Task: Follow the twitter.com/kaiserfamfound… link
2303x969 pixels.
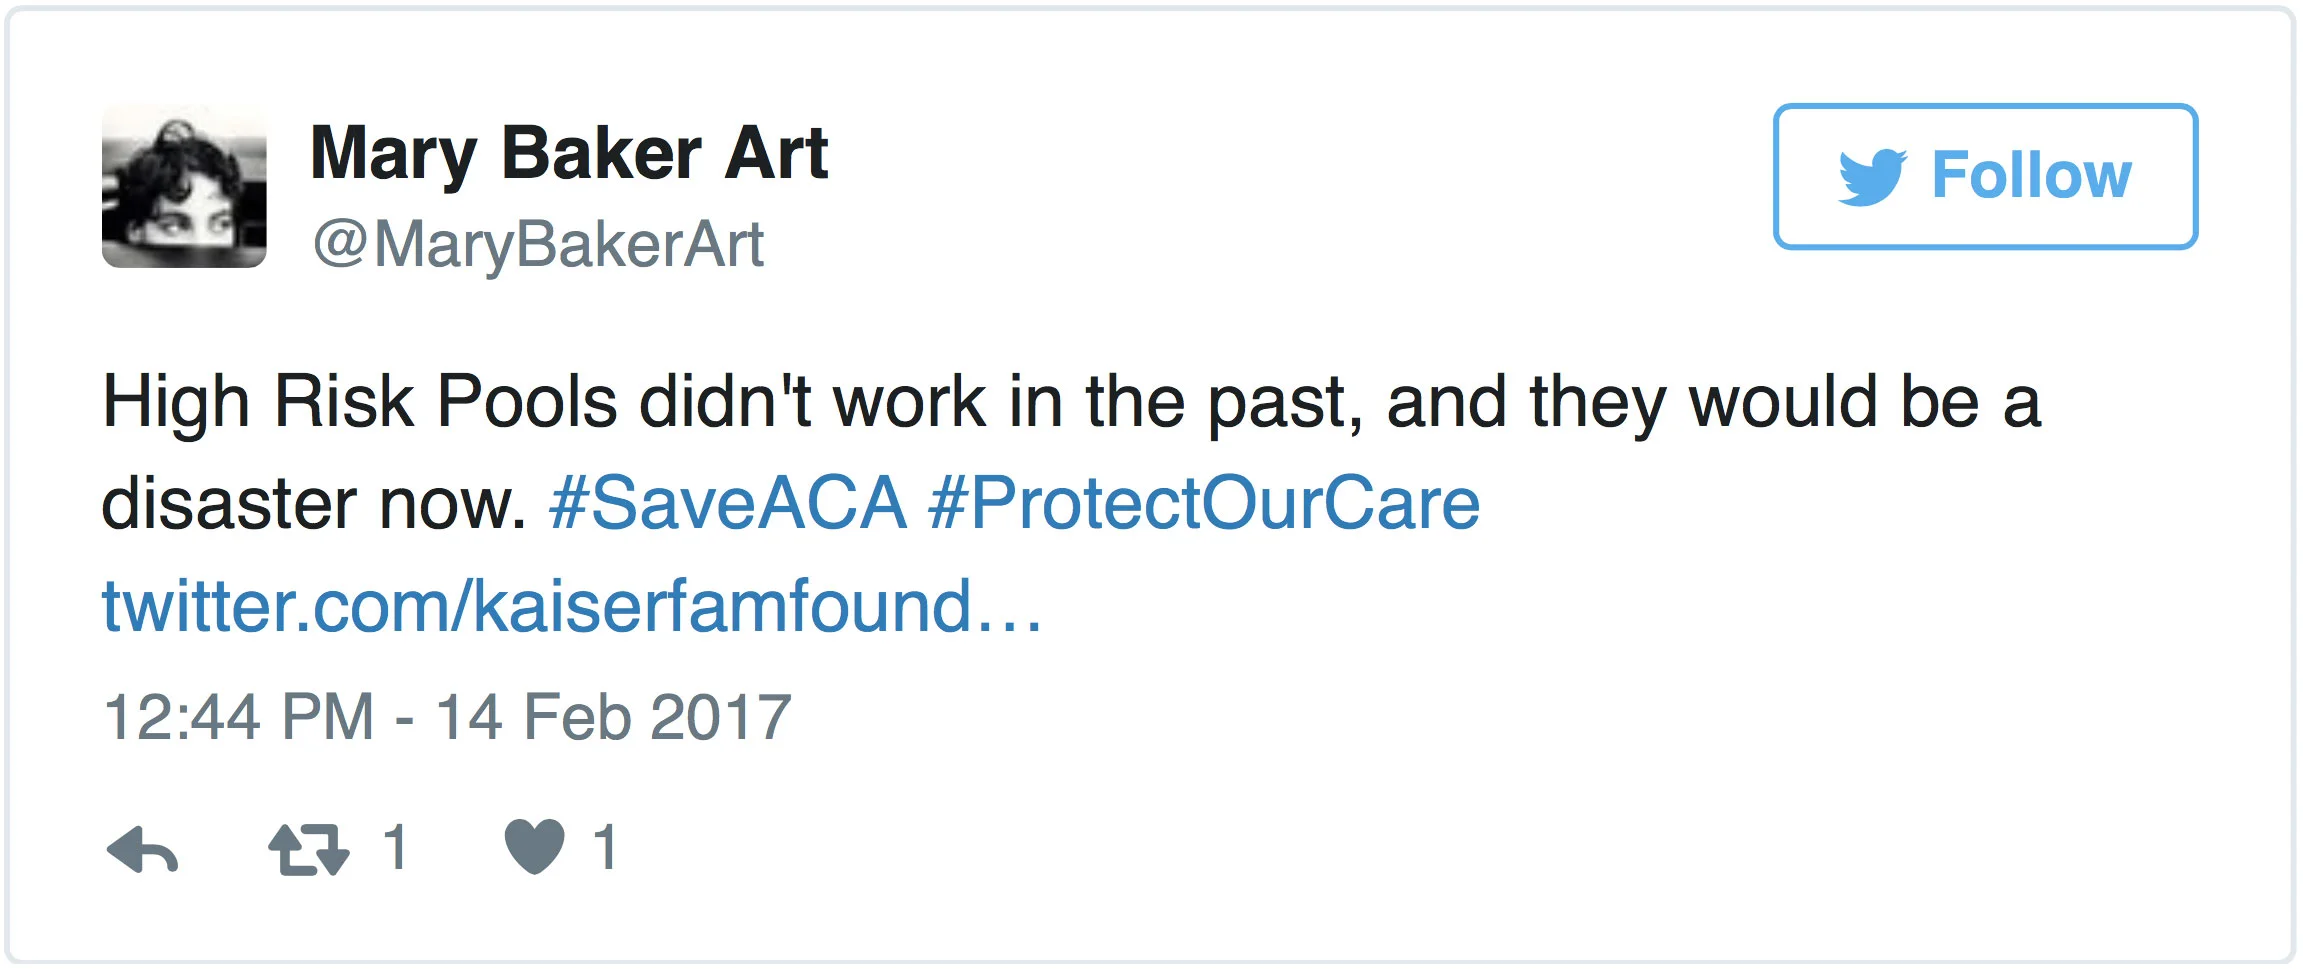Action: [x=572, y=606]
